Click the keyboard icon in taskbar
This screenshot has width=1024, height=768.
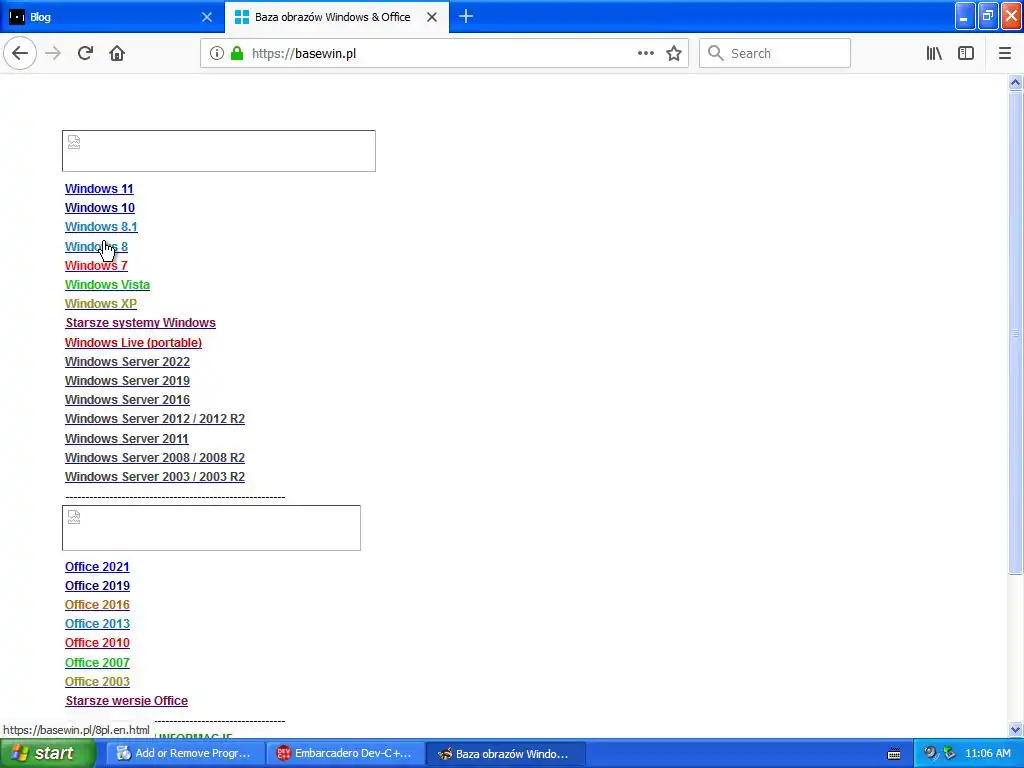click(x=894, y=754)
